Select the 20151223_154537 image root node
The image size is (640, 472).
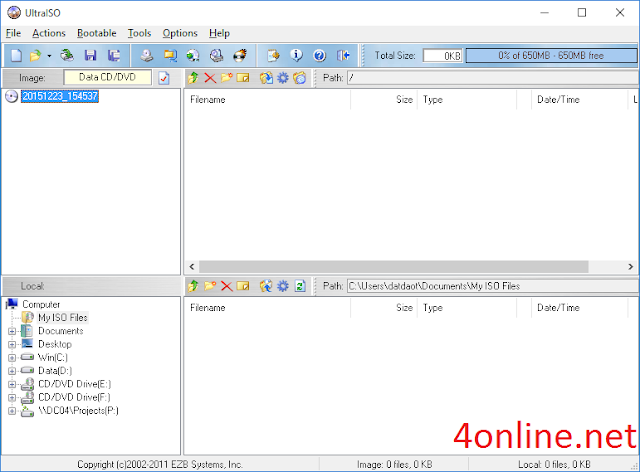60,96
